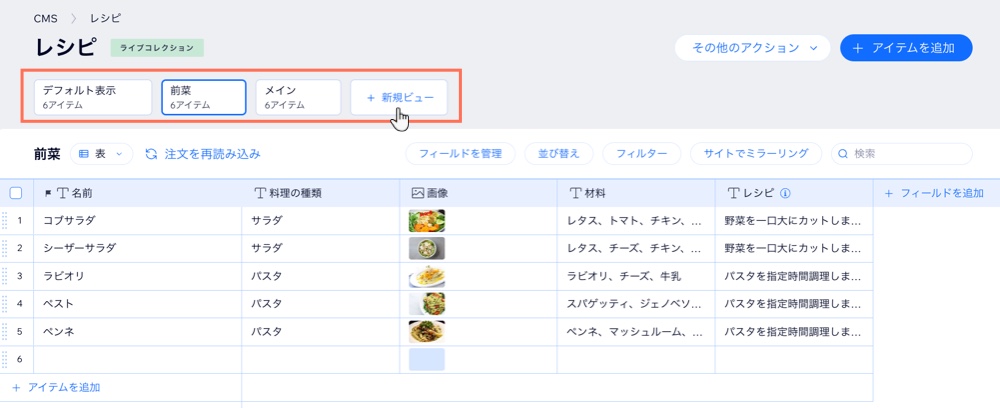
Task: Expand the その他のアクション dropdown
Action: point(751,47)
